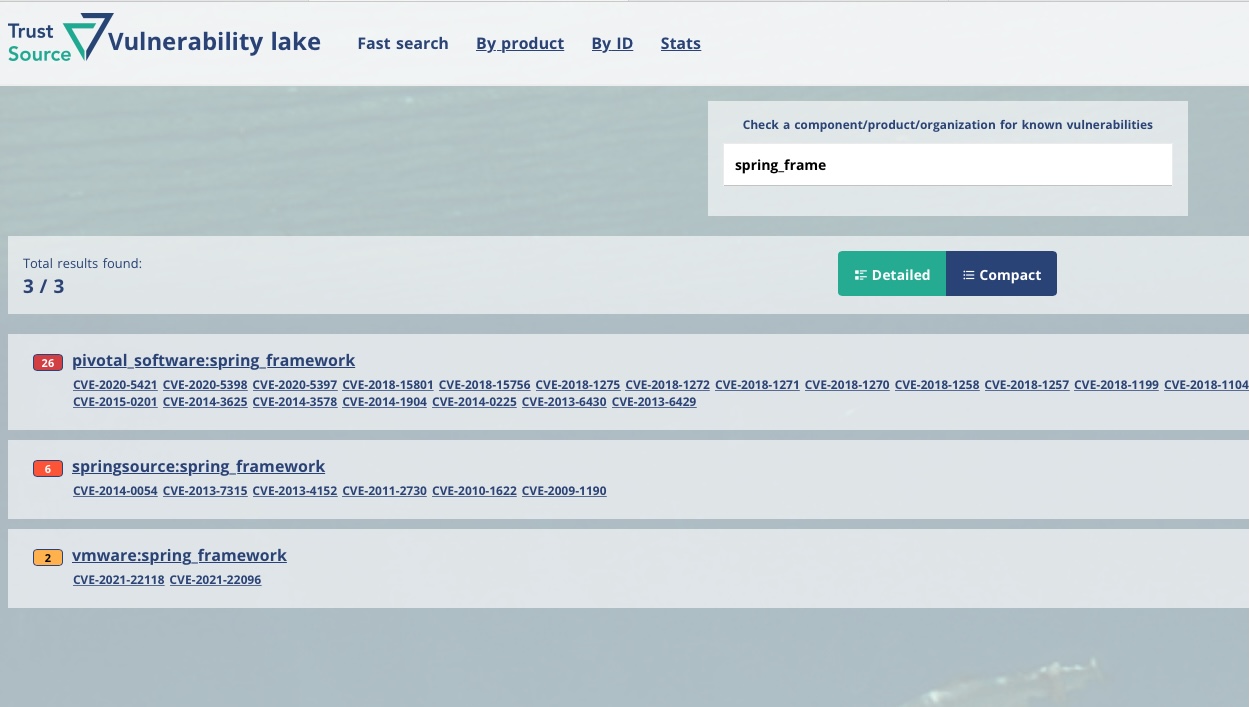Open CVE-2013-7315 details
The width and height of the screenshot is (1249, 707).
click(x=205, y=491)
